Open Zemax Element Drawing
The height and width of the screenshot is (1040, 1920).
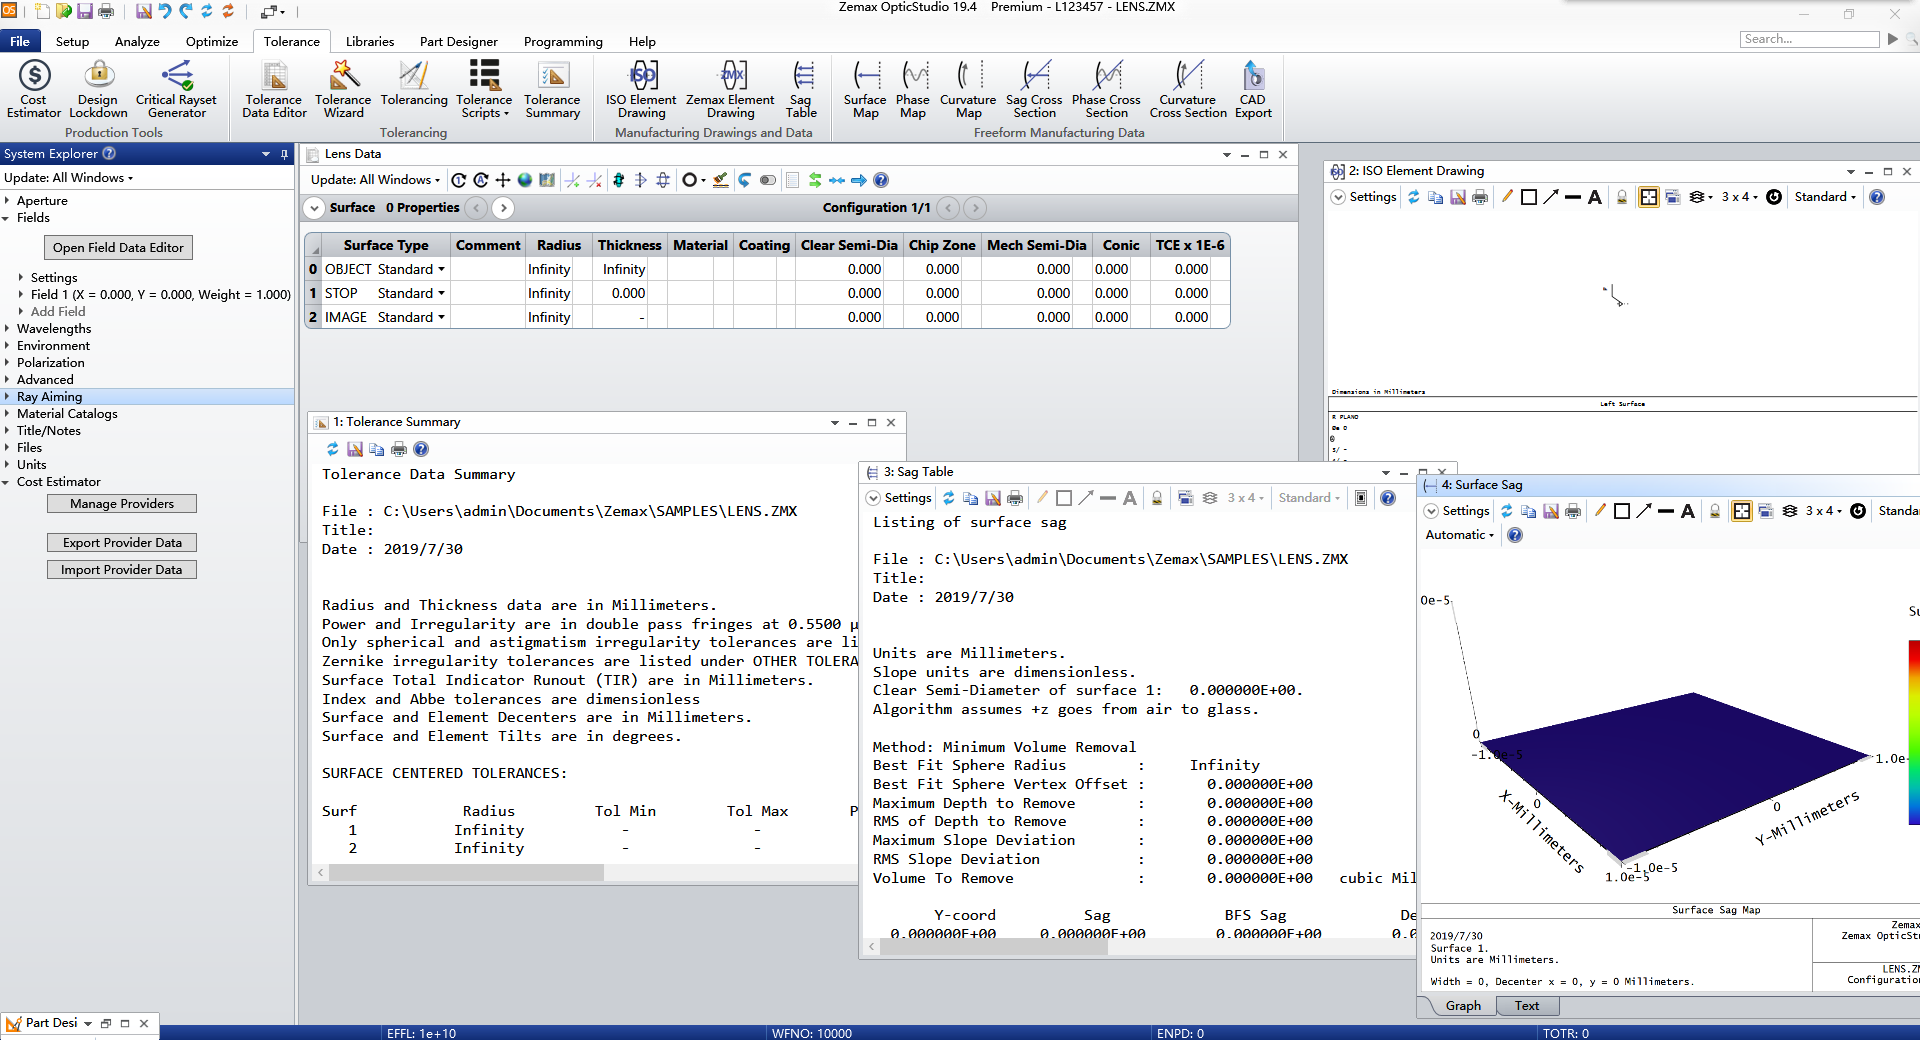(730, 89)
